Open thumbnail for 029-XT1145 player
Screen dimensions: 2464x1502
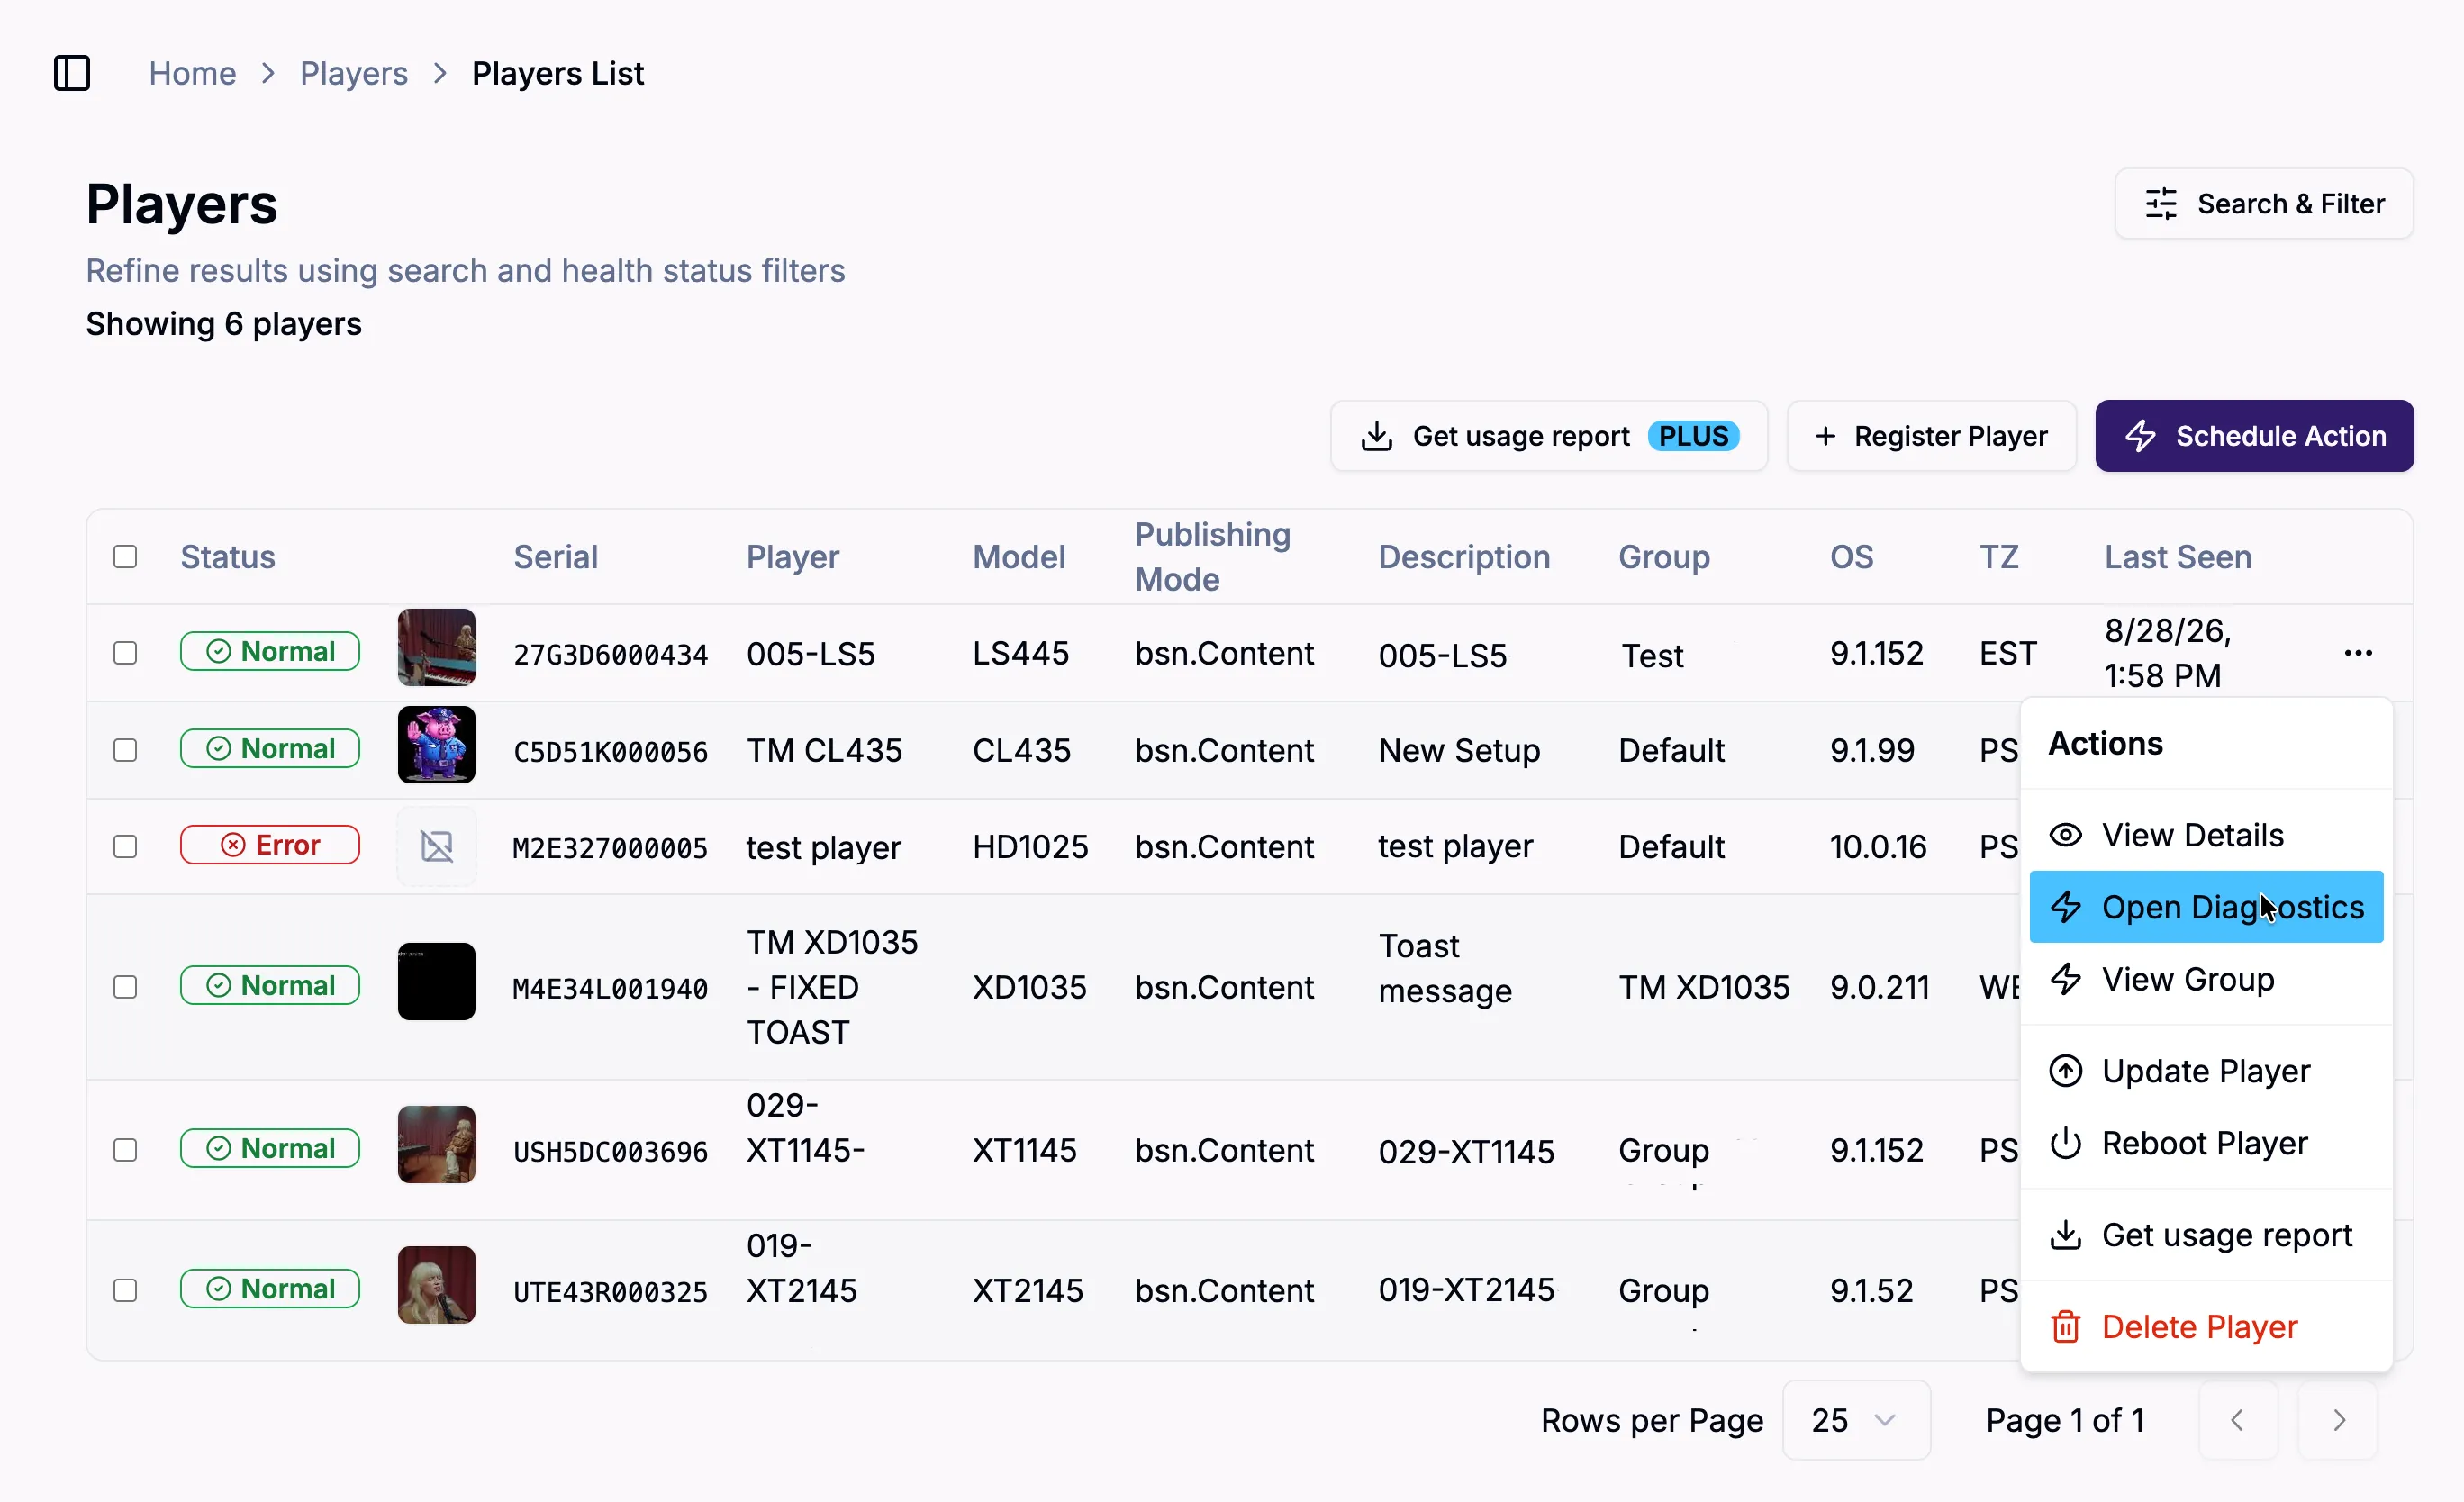point(436,1144)
